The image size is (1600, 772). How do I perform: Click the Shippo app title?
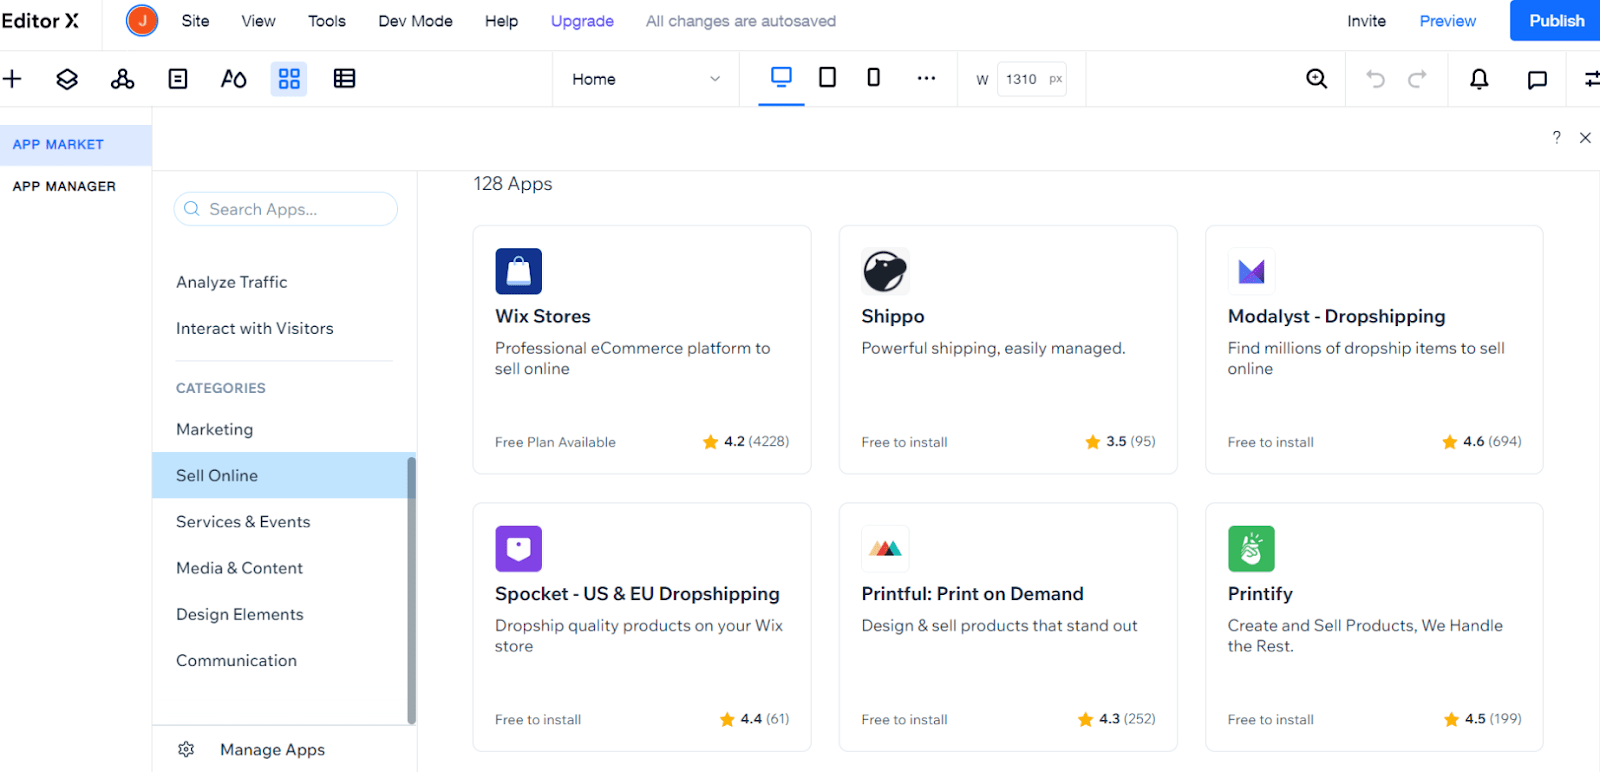(x=893, y=316)
